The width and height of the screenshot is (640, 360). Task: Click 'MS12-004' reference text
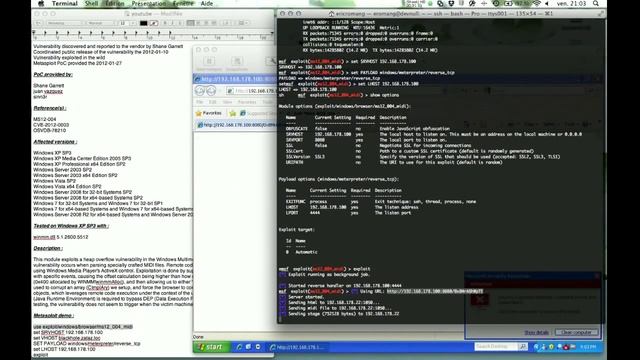[x=44, y=119]
